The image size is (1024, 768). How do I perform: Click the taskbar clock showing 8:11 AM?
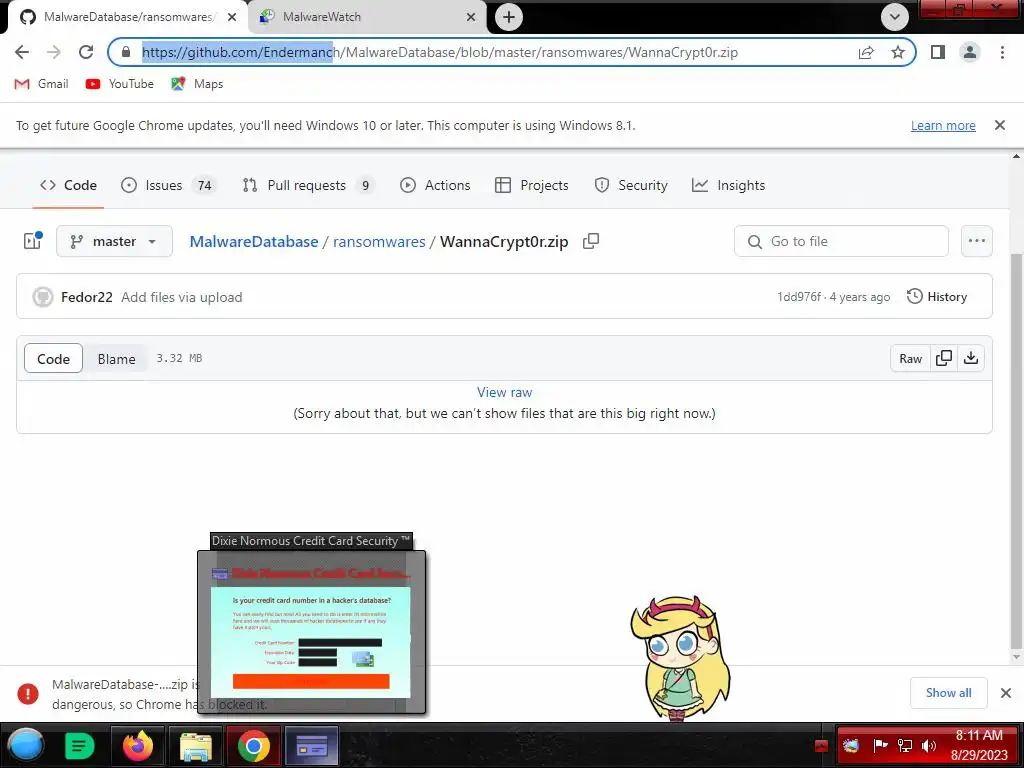[978, 745]
